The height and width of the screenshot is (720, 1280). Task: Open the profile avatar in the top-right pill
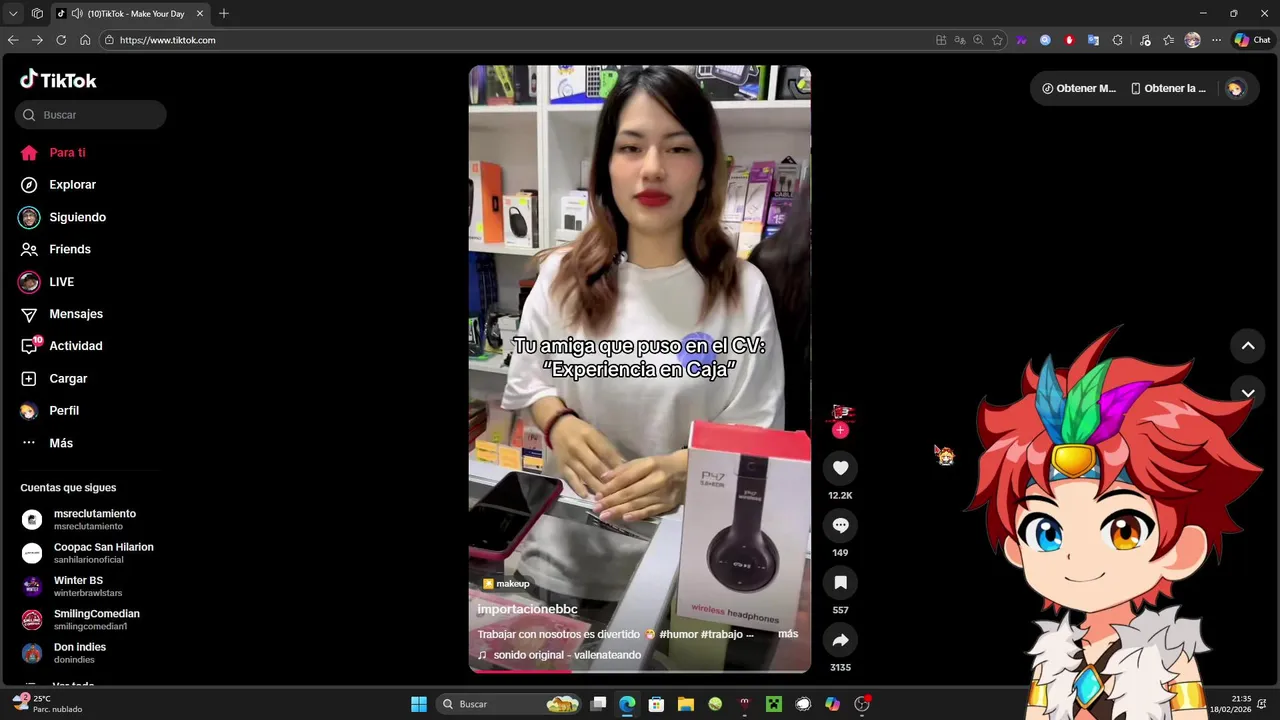[1236, 88]
